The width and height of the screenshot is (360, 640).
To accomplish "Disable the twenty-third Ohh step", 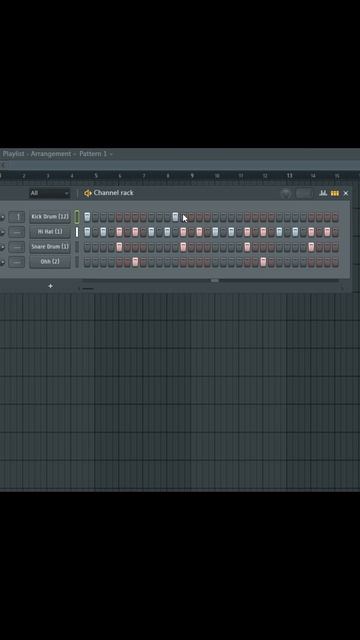I will click(263, 262).
